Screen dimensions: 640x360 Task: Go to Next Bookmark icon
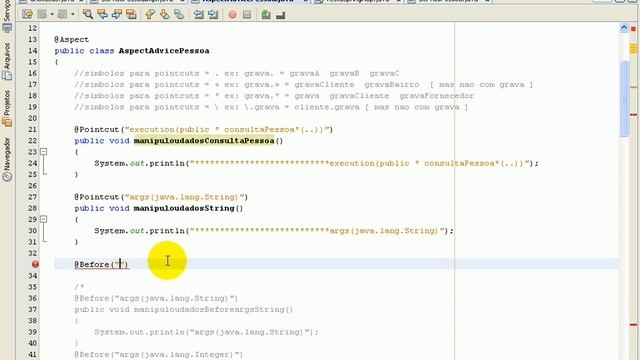pyautogui.click(x=164, y=15)
